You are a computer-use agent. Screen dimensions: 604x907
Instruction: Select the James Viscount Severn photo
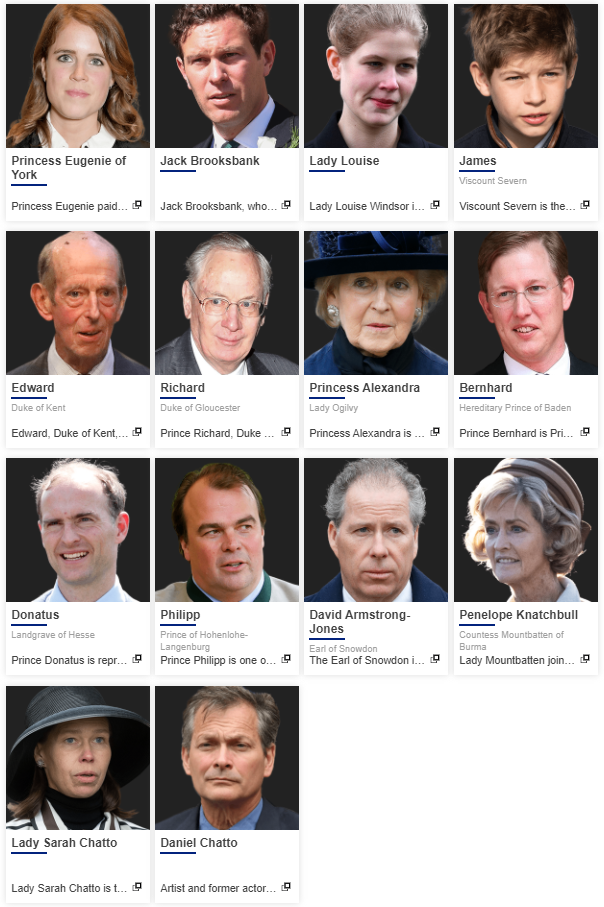click(x=526, y=76)
